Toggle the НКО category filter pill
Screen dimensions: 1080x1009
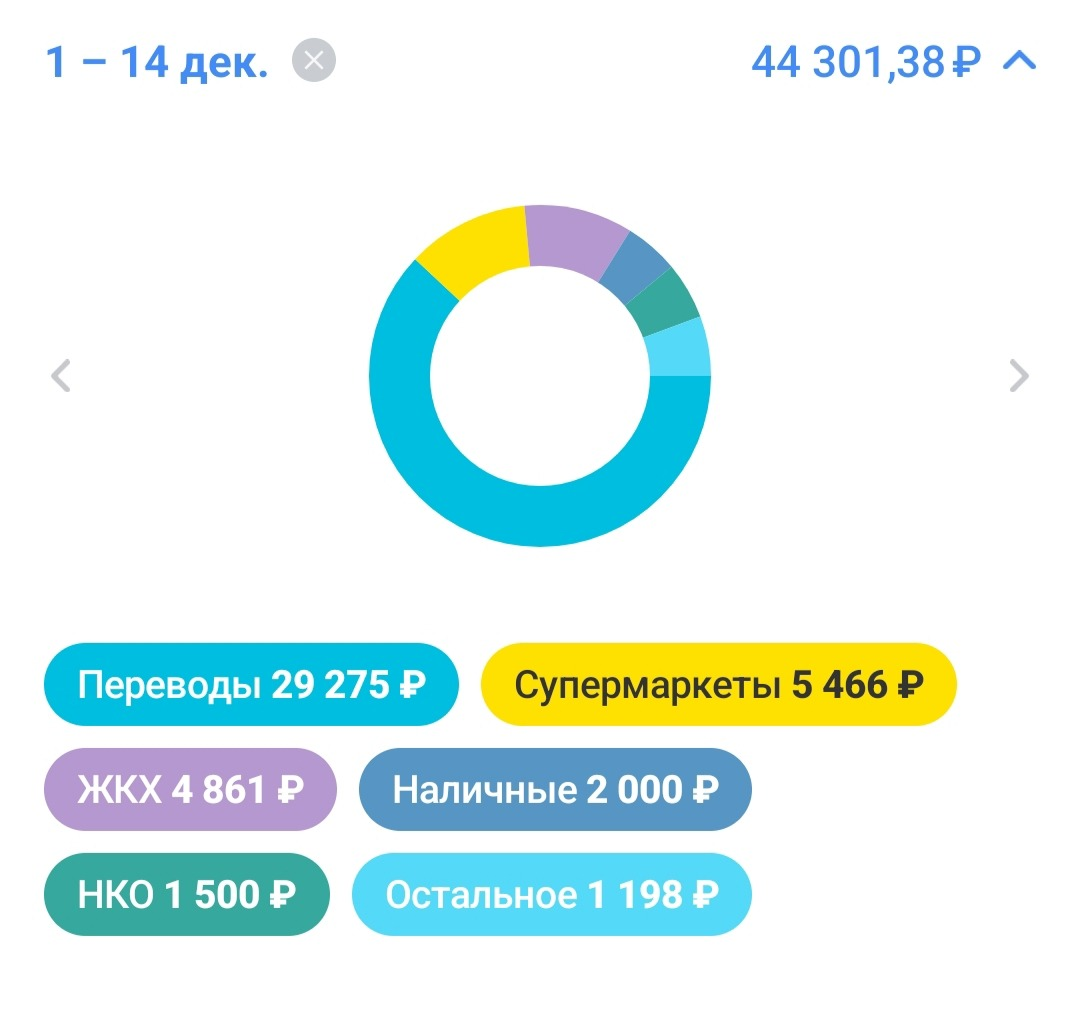(186, 895)
